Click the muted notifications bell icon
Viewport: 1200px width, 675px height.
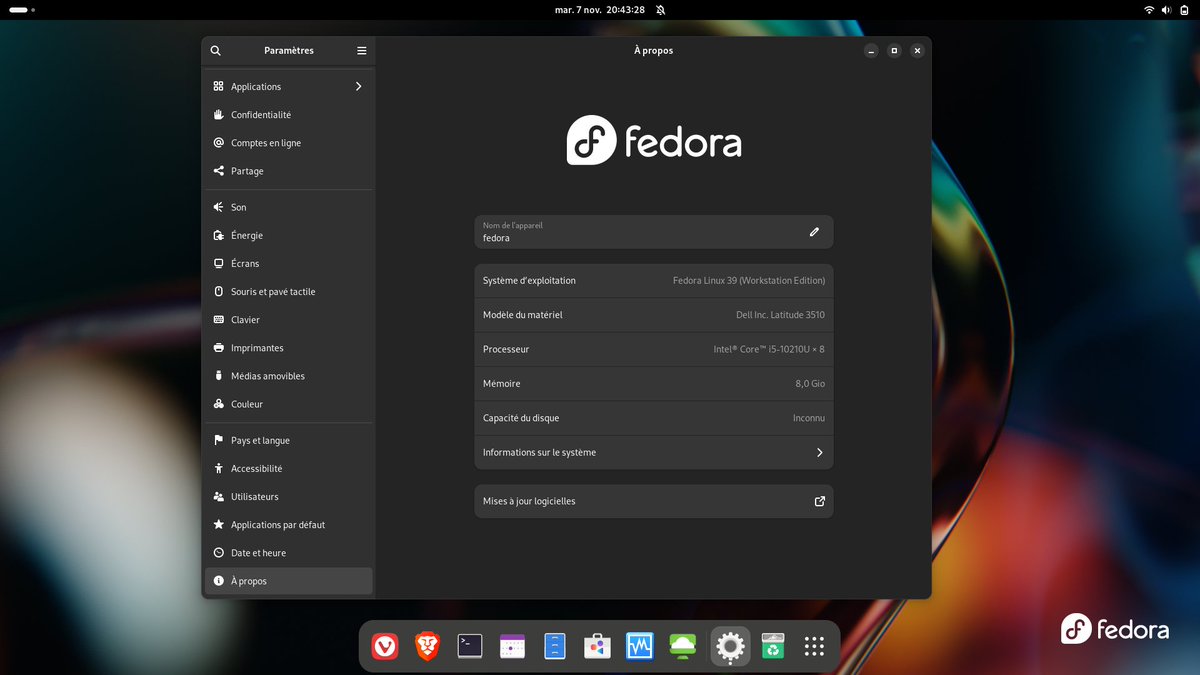point(660,9)
